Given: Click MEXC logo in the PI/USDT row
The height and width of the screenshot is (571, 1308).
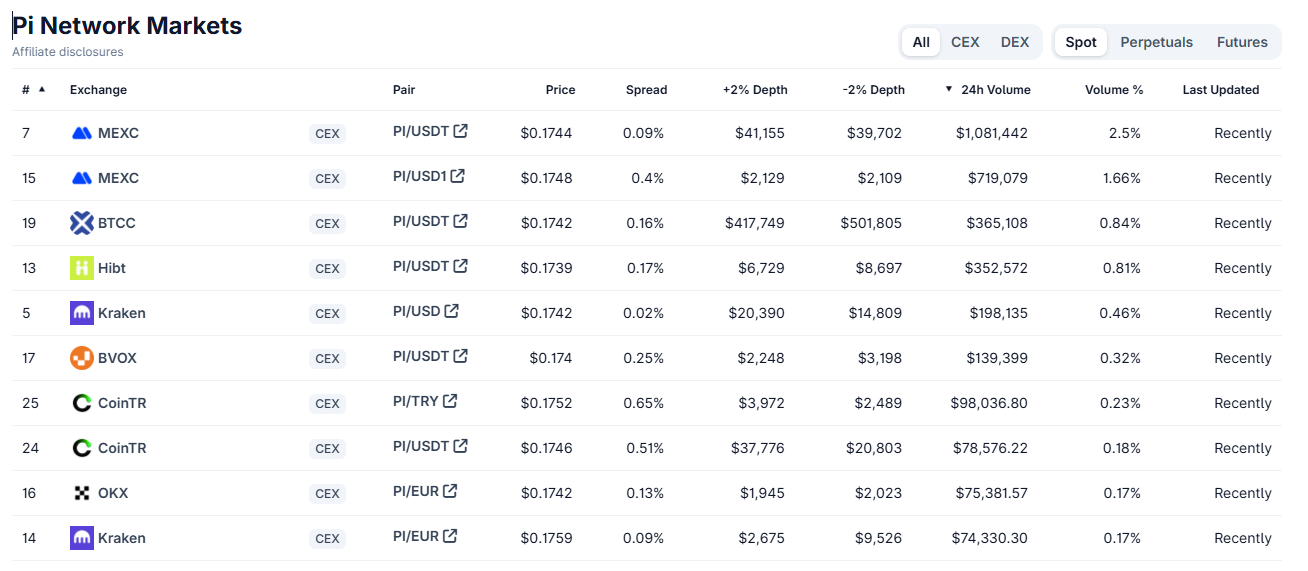Looking at the screenshot, I should click(82, 133).
